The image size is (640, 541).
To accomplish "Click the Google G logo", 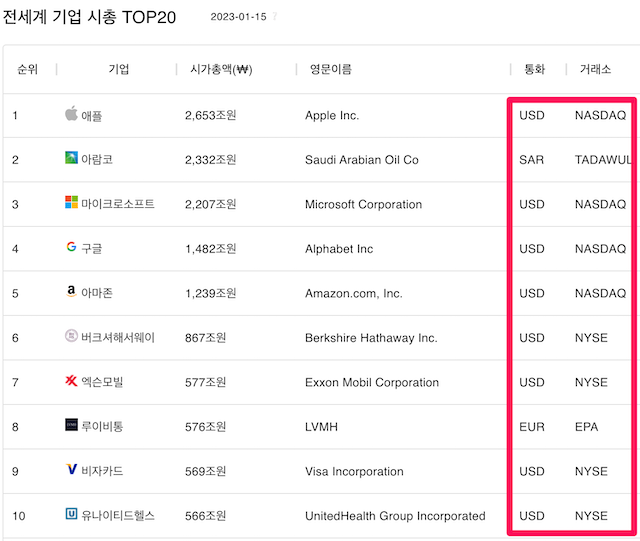I will (x=71, y=246).
